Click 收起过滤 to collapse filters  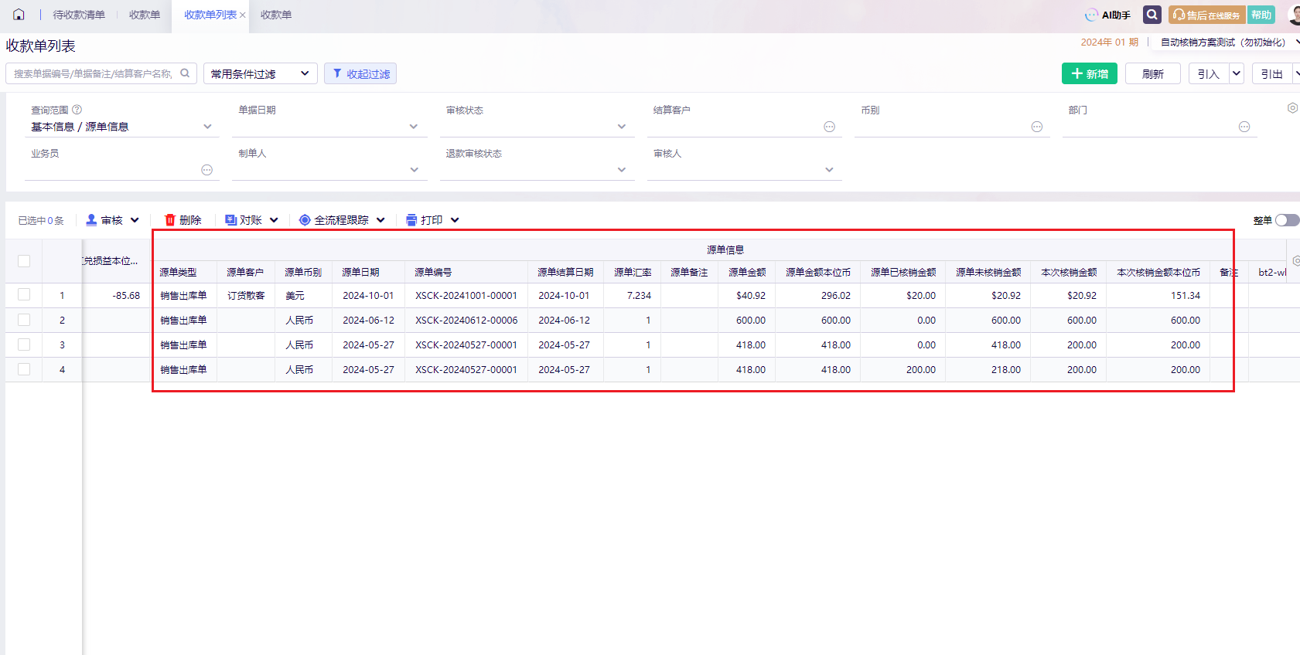(x=360, y=74)
